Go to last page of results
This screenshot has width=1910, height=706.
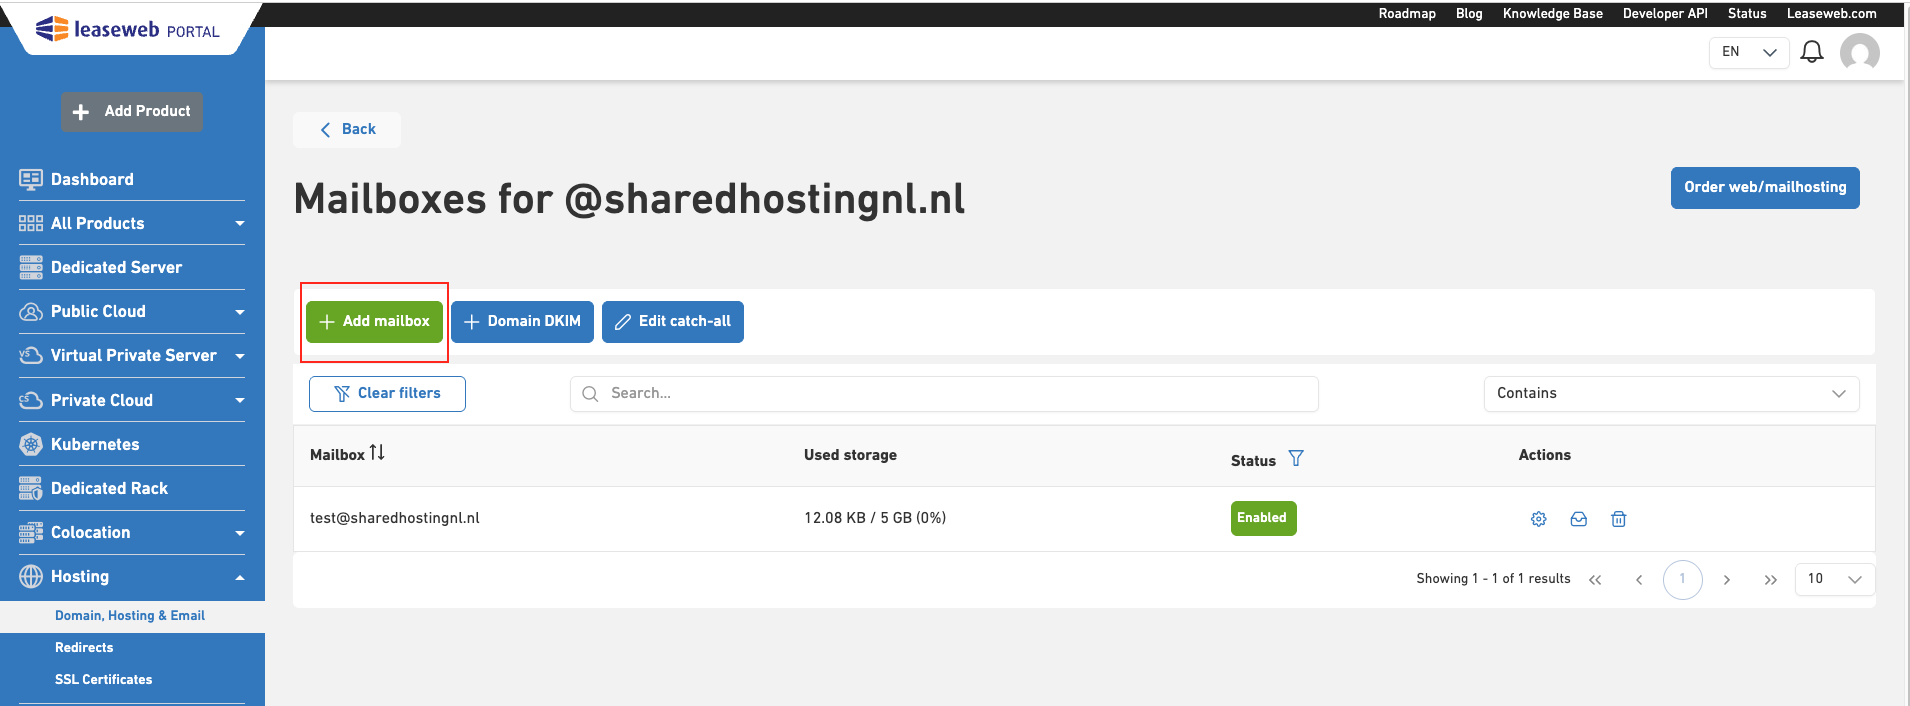point(1771,580)
